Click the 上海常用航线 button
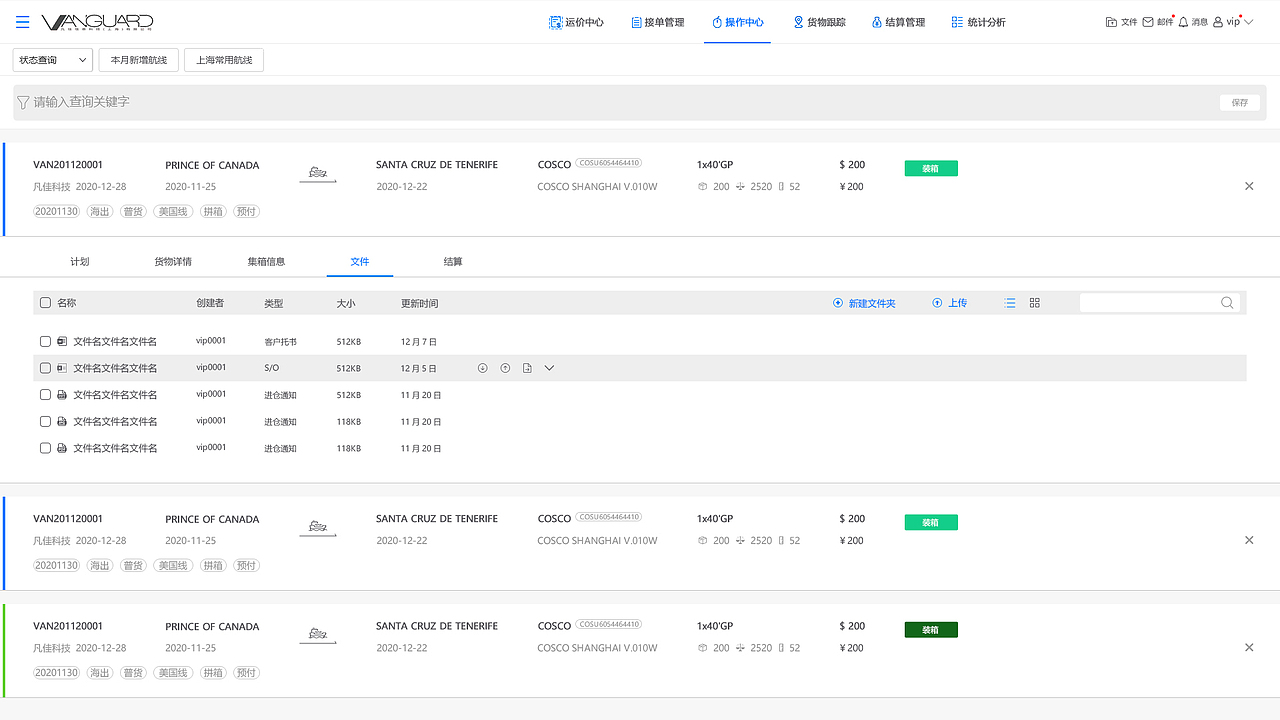Image resolution: width=1280 pixels, height=720 pixels. (x=224, y=60)
